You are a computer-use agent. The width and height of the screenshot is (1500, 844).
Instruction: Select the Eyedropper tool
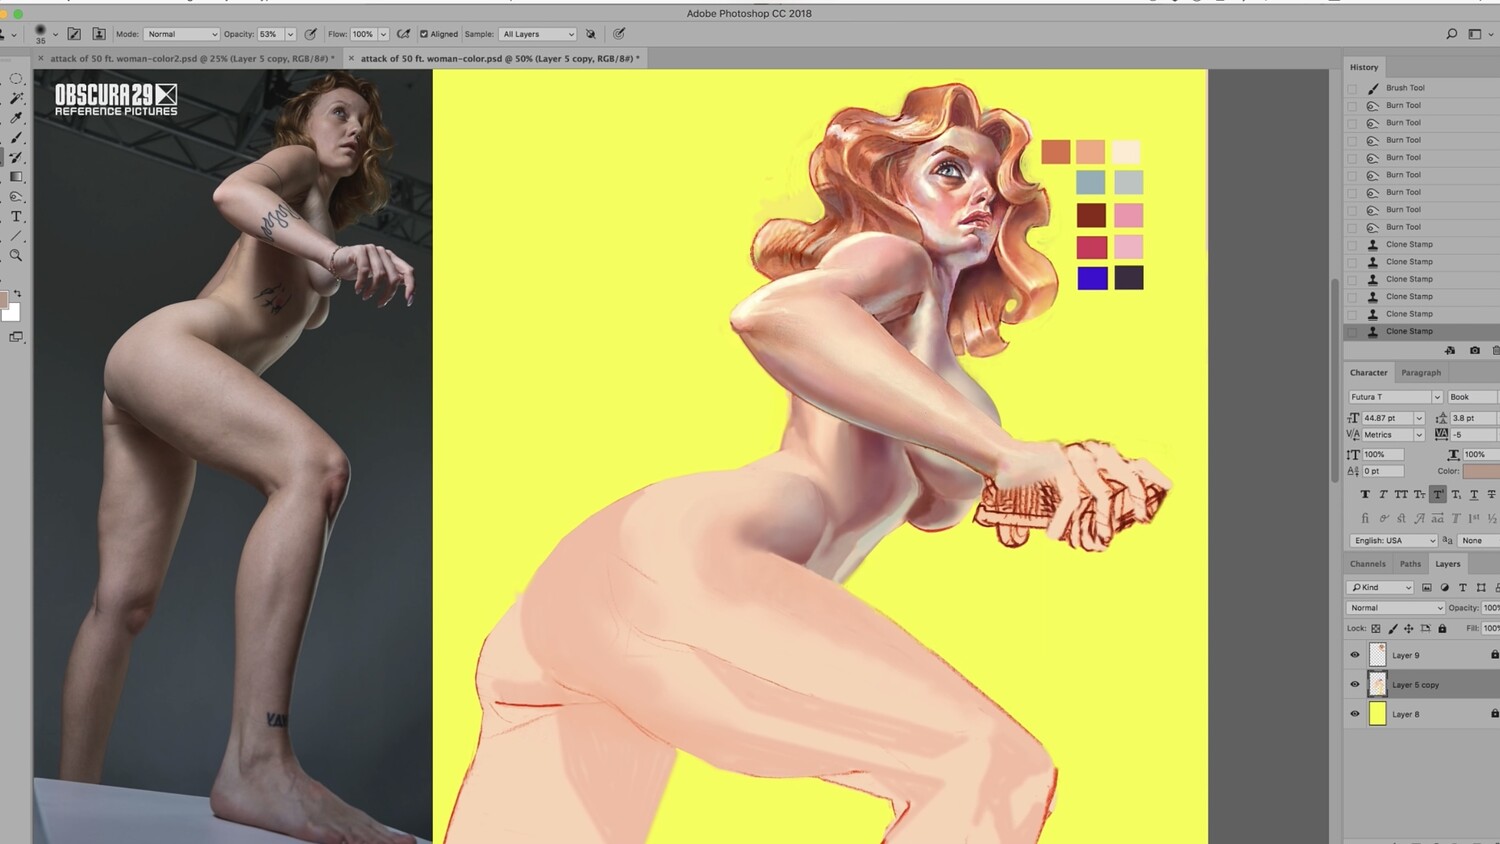pos(16,118)
